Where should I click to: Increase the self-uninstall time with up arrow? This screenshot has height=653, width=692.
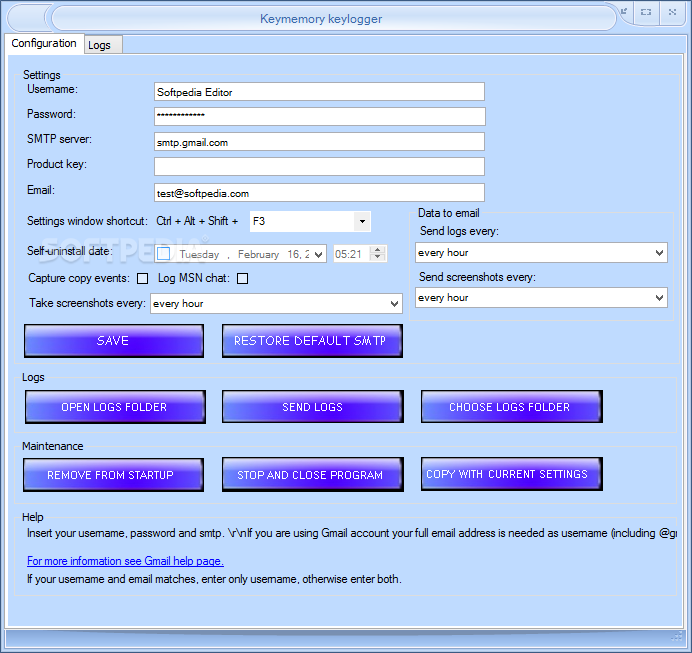pyautogui.click(x=377, y=250)
